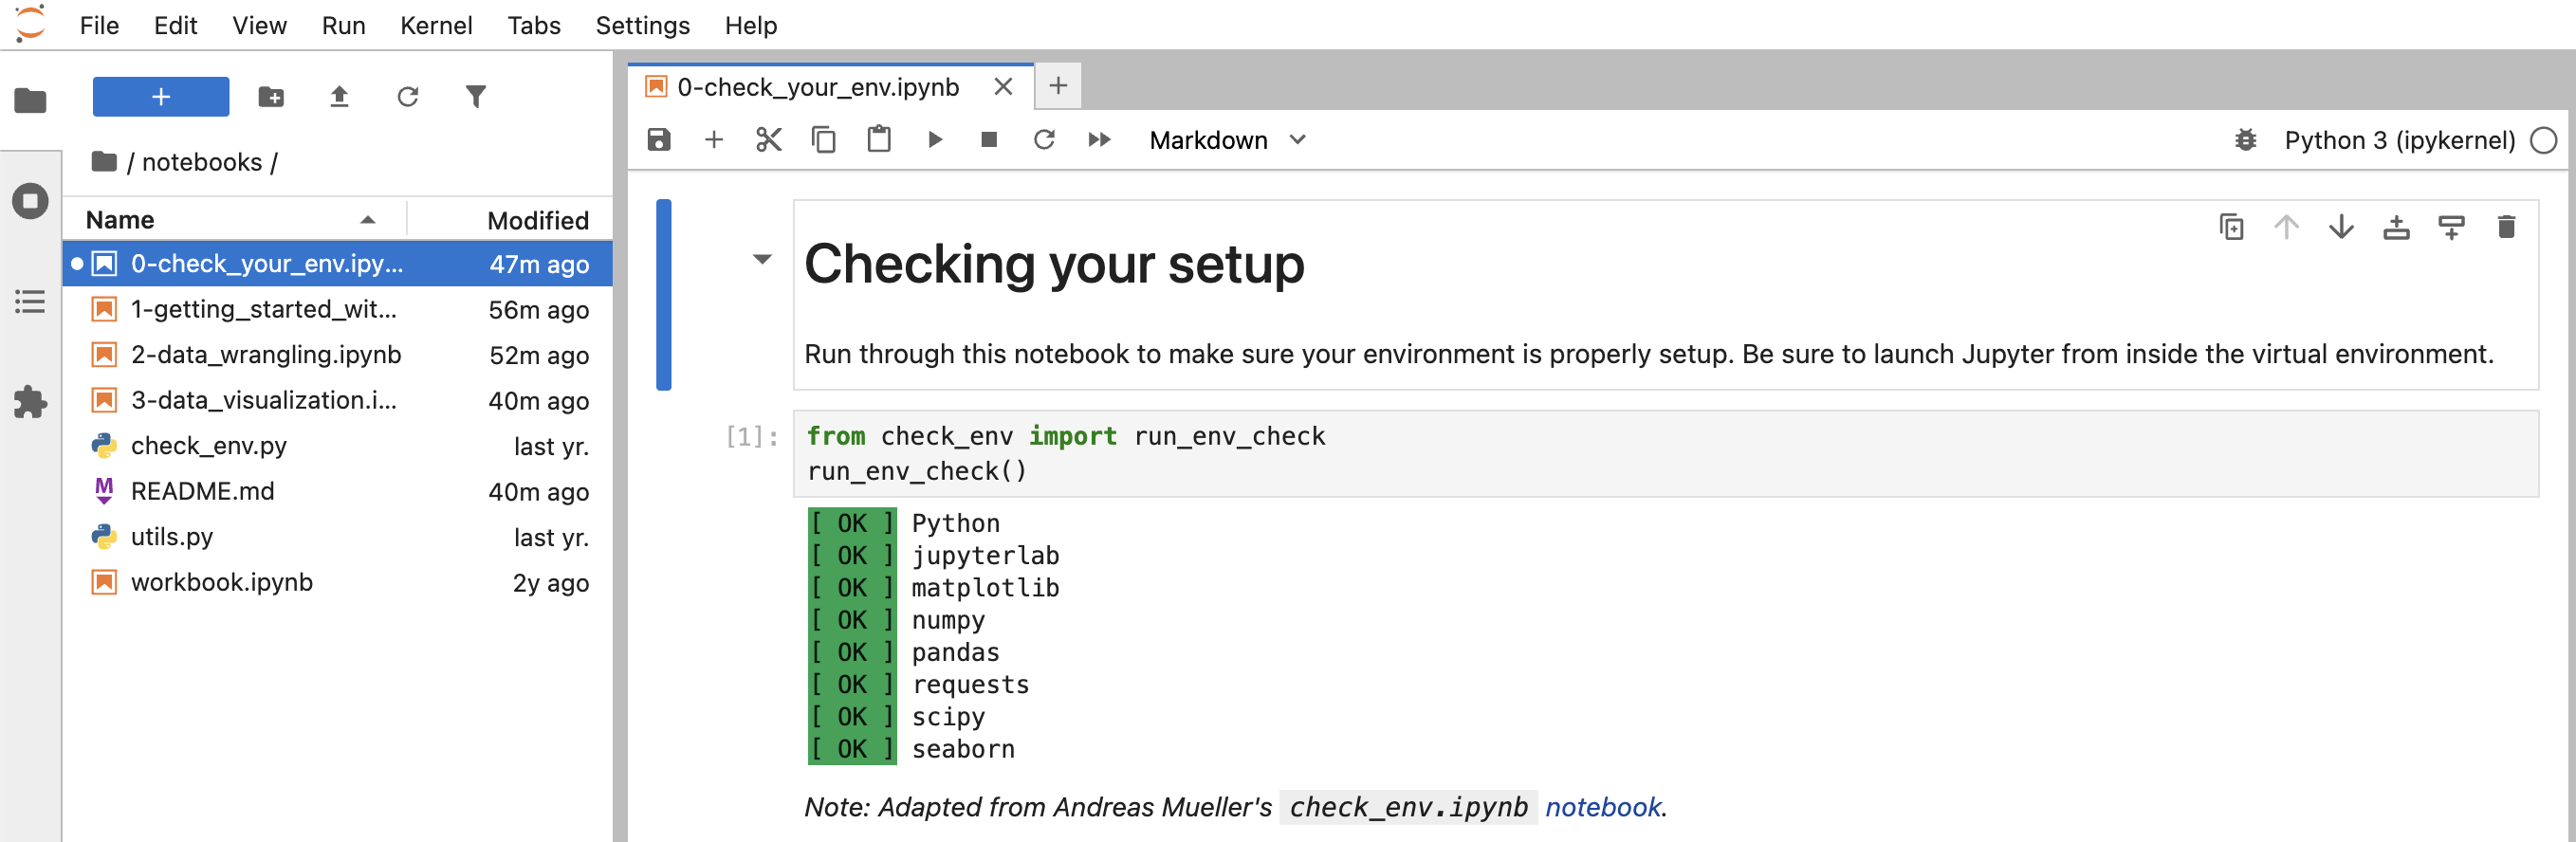Open the Table of Contents sidebar

pos(30,302)
